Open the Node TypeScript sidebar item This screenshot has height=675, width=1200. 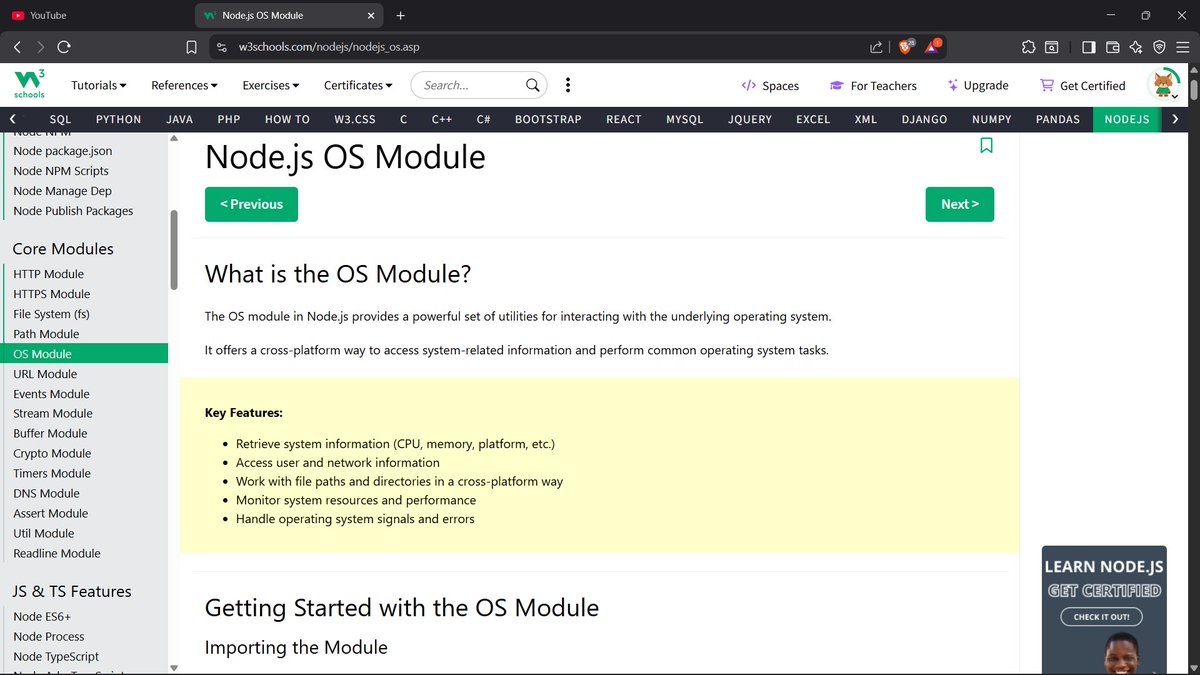click(x=56, y=657)
